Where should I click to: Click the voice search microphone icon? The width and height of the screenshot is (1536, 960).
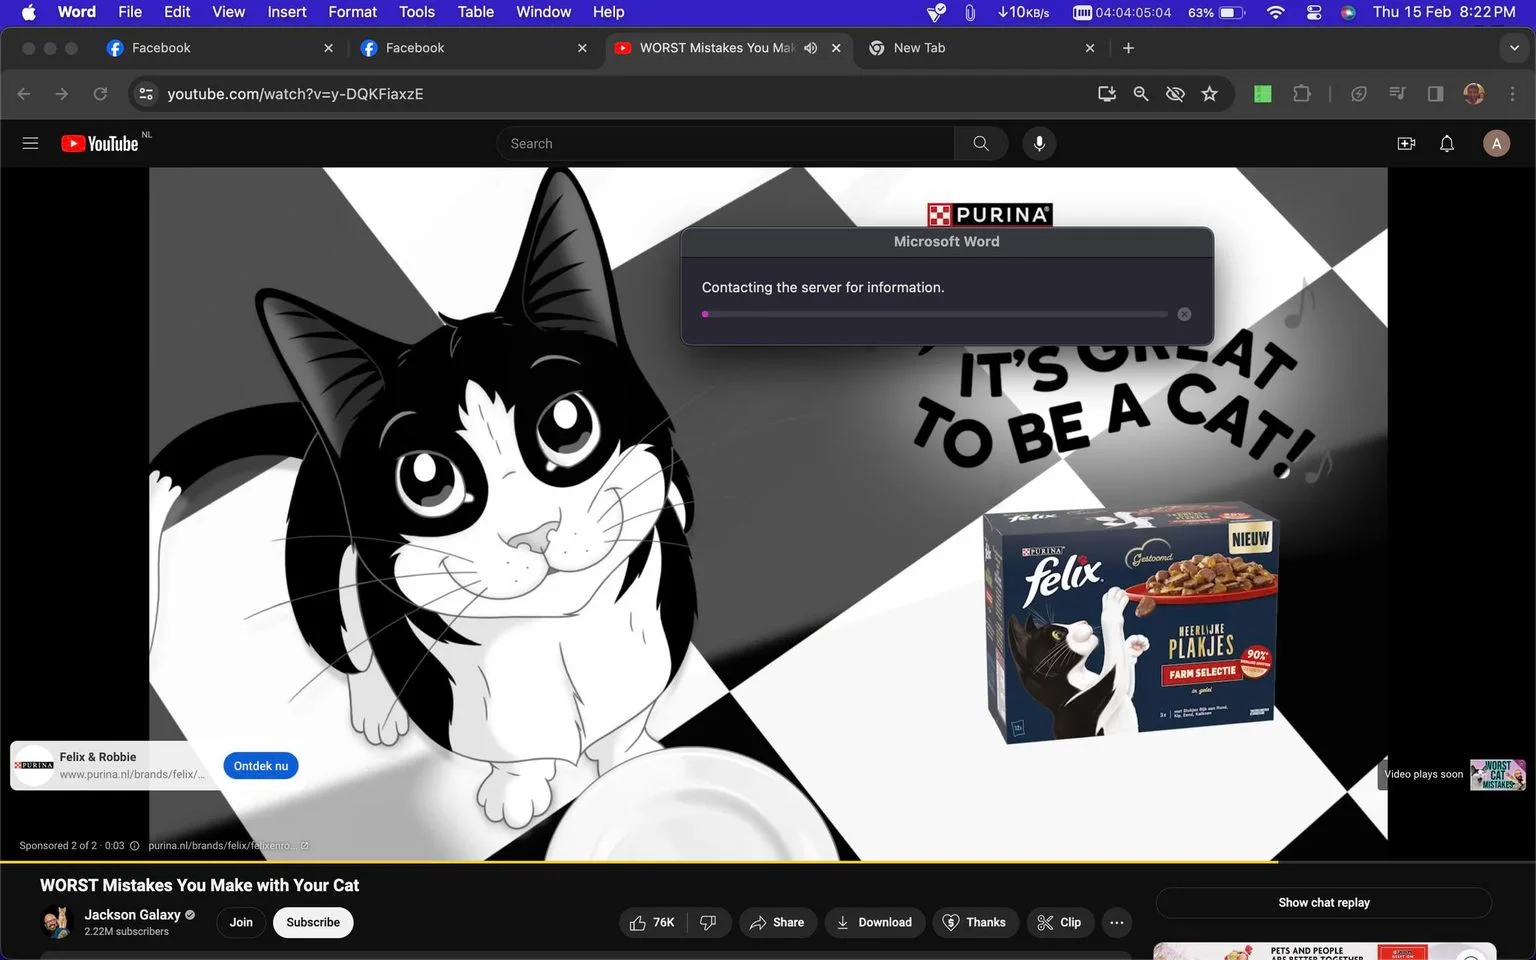(x=1039, y=143)
